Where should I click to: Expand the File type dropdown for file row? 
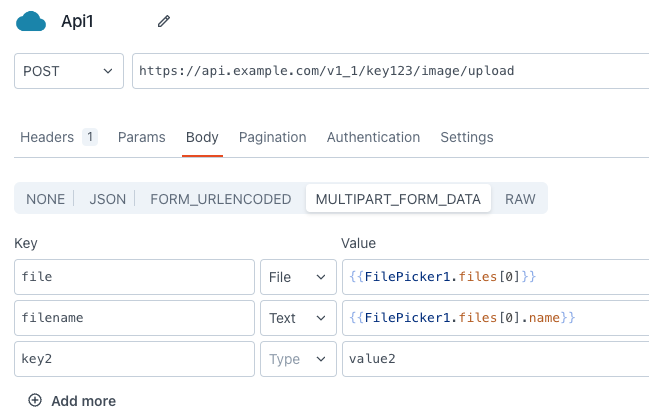297,276
